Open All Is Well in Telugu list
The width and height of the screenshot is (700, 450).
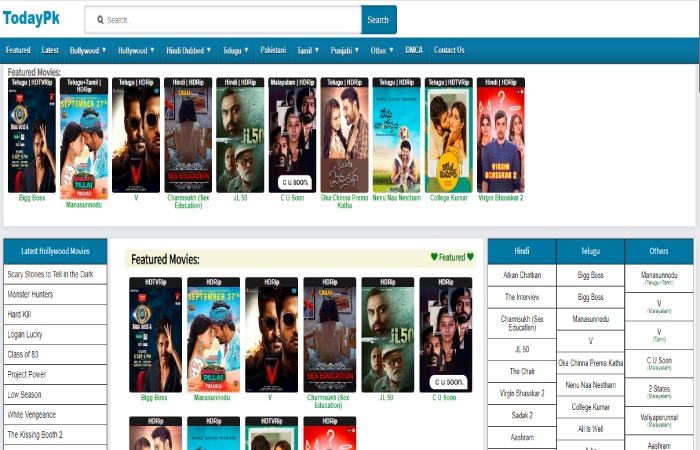pos(590,429)
